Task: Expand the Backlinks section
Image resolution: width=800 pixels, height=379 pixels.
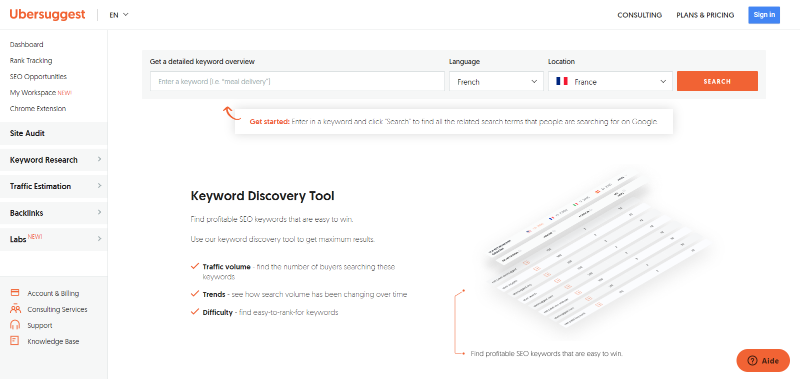Action: pos(54,213)
